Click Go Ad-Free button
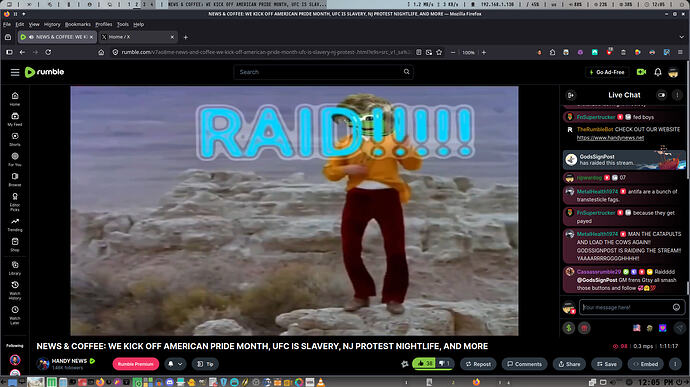This screenshot has width=690, height=387. (x=607, y=72)
